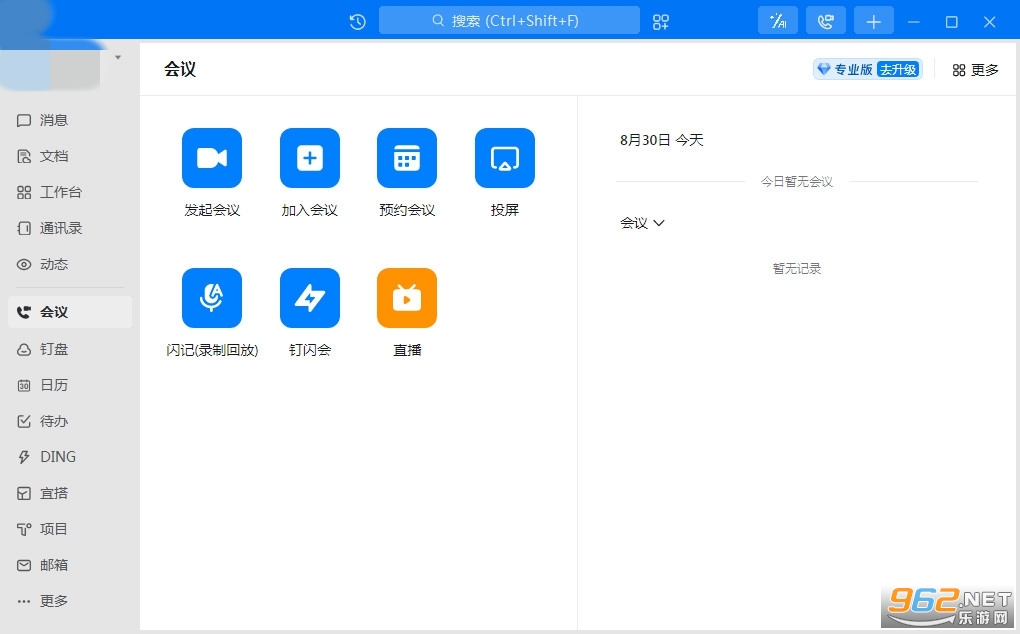
Task: Click the phone call icon in title bar
Action: click(x=825, y=21)
